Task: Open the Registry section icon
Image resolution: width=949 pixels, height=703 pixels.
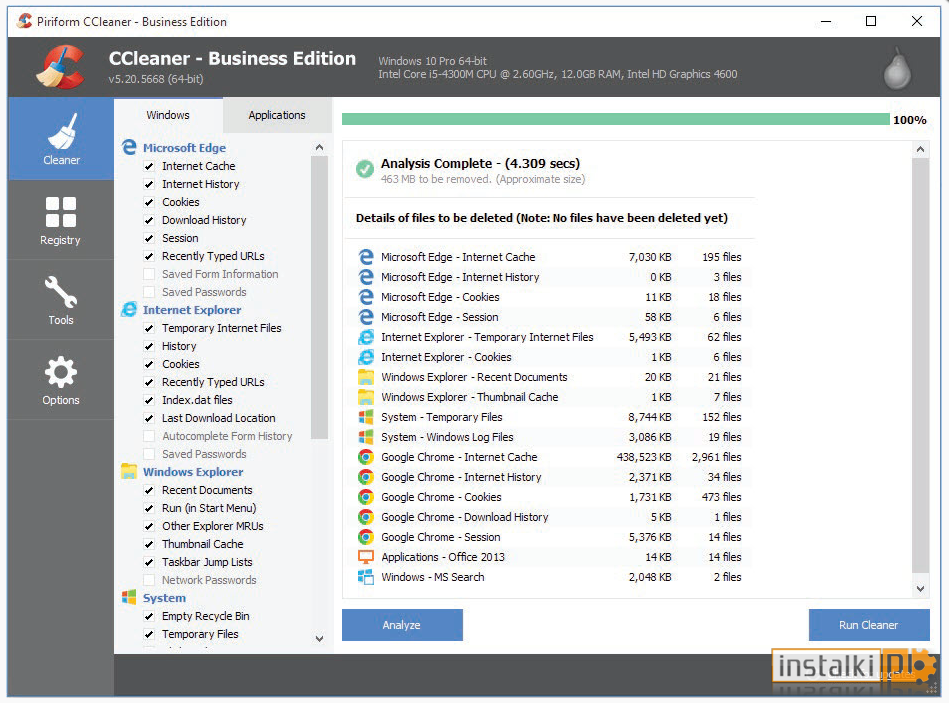Action: coord(61,212)
